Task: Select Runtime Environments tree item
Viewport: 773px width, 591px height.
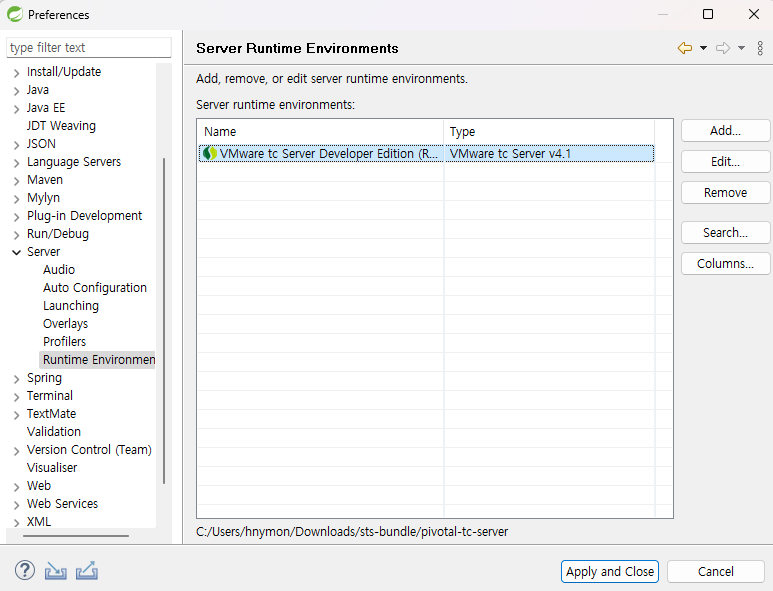Action: coord(98,359)
